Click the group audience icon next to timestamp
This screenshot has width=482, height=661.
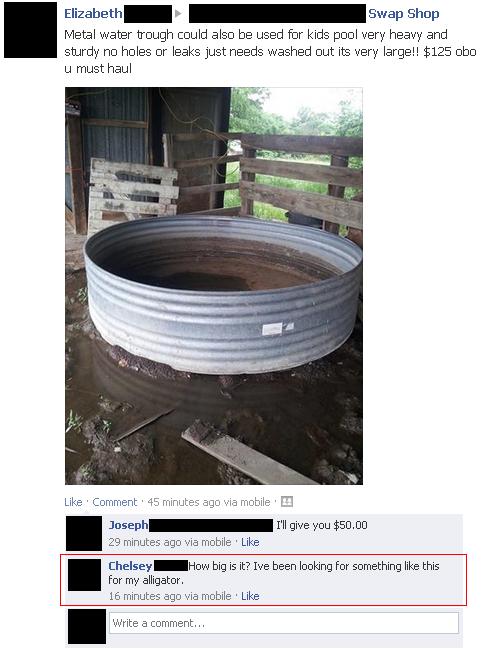(x=287, y=502)
